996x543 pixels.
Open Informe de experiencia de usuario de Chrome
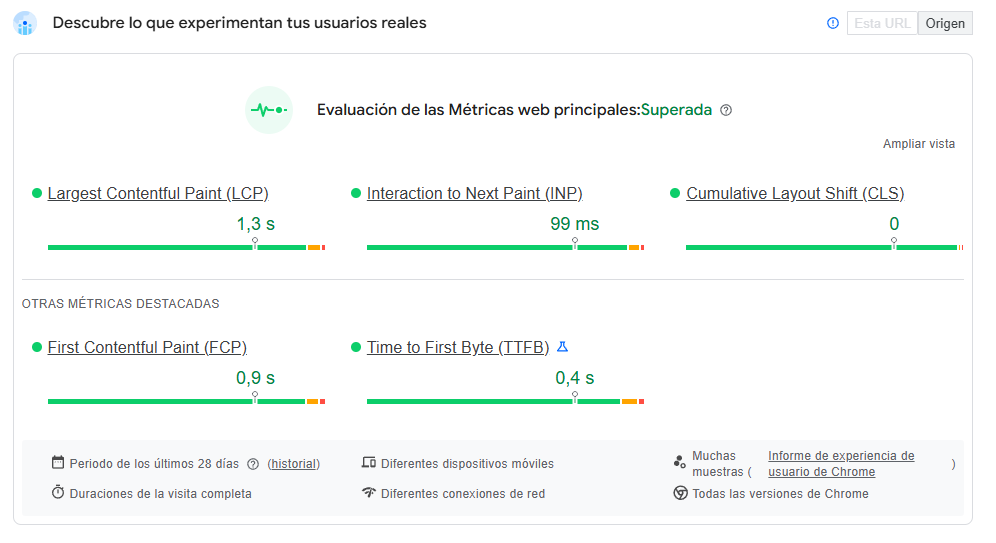coord(840,464)
